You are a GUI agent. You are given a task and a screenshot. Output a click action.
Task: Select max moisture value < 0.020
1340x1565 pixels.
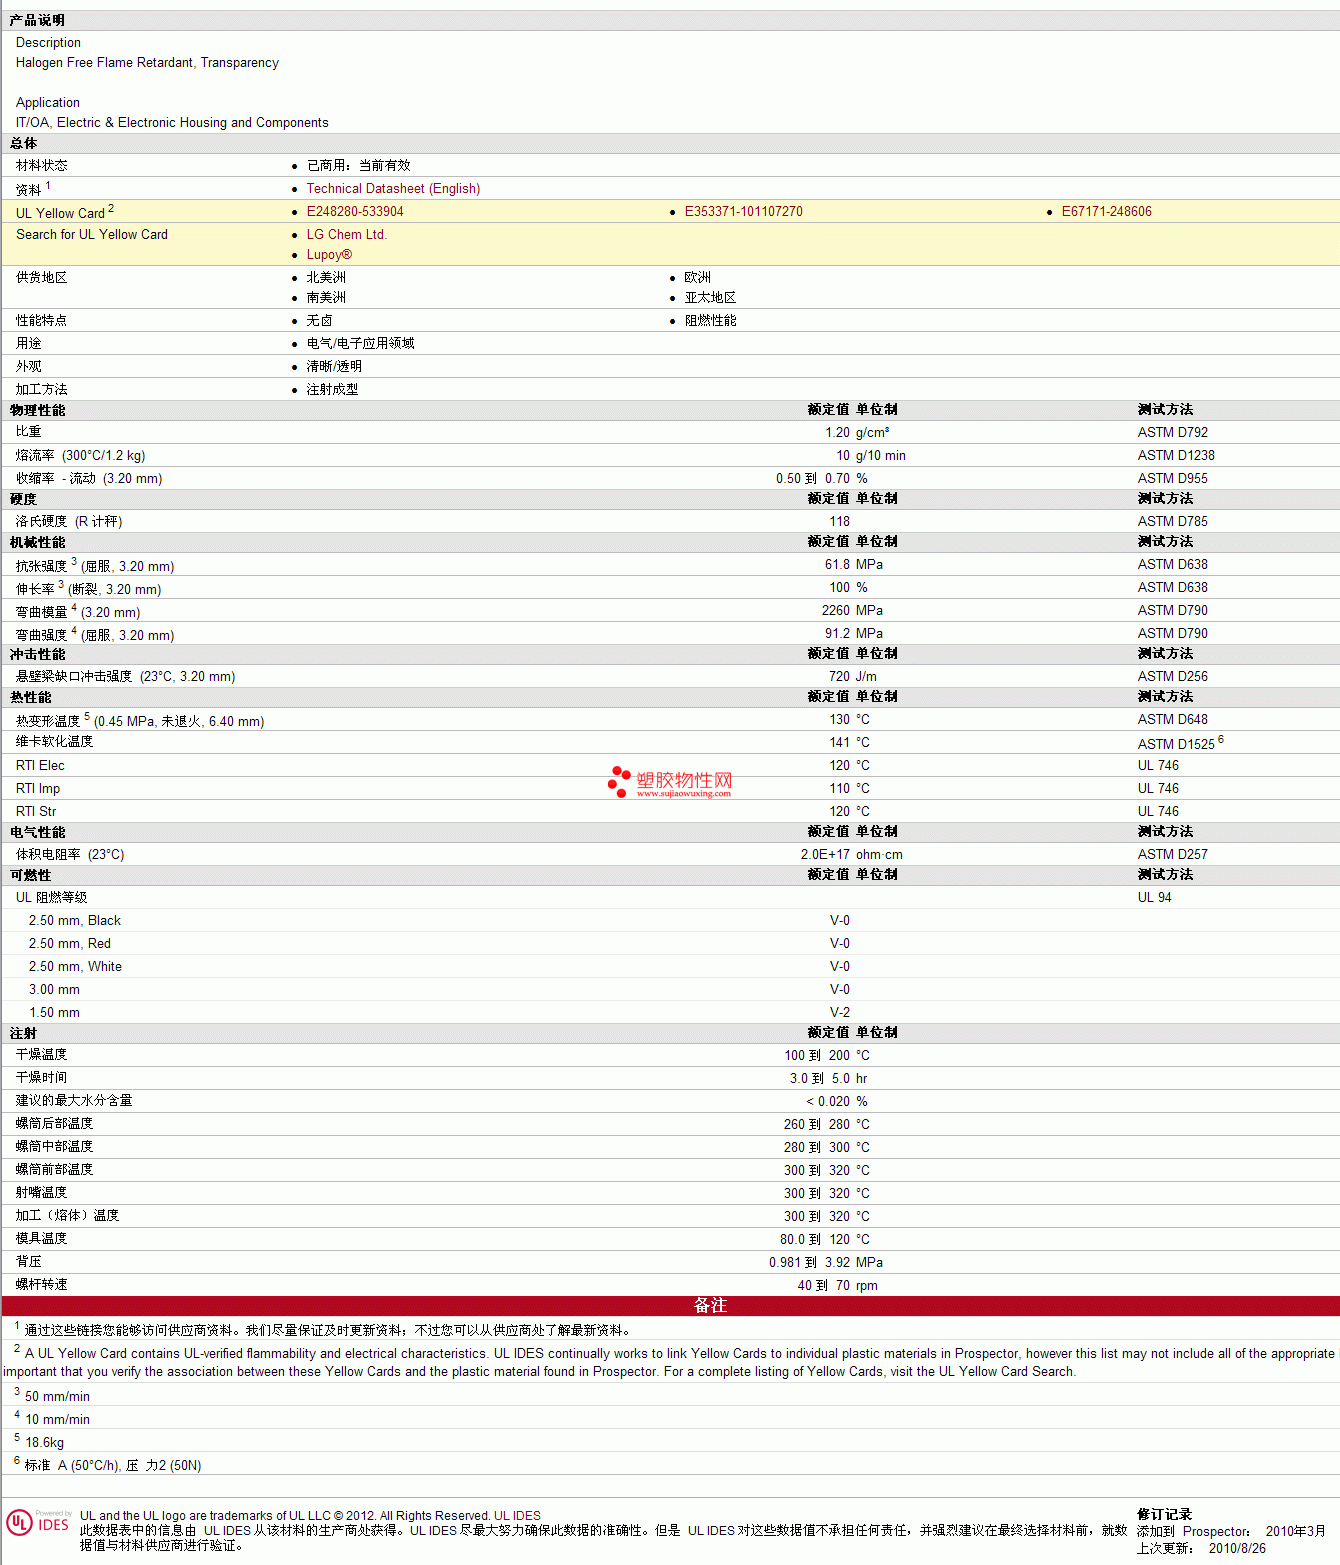click(x=828, y=1101)
